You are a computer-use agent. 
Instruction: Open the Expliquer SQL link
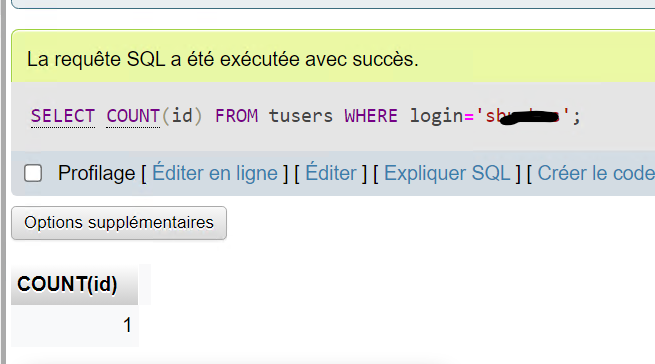447,173
